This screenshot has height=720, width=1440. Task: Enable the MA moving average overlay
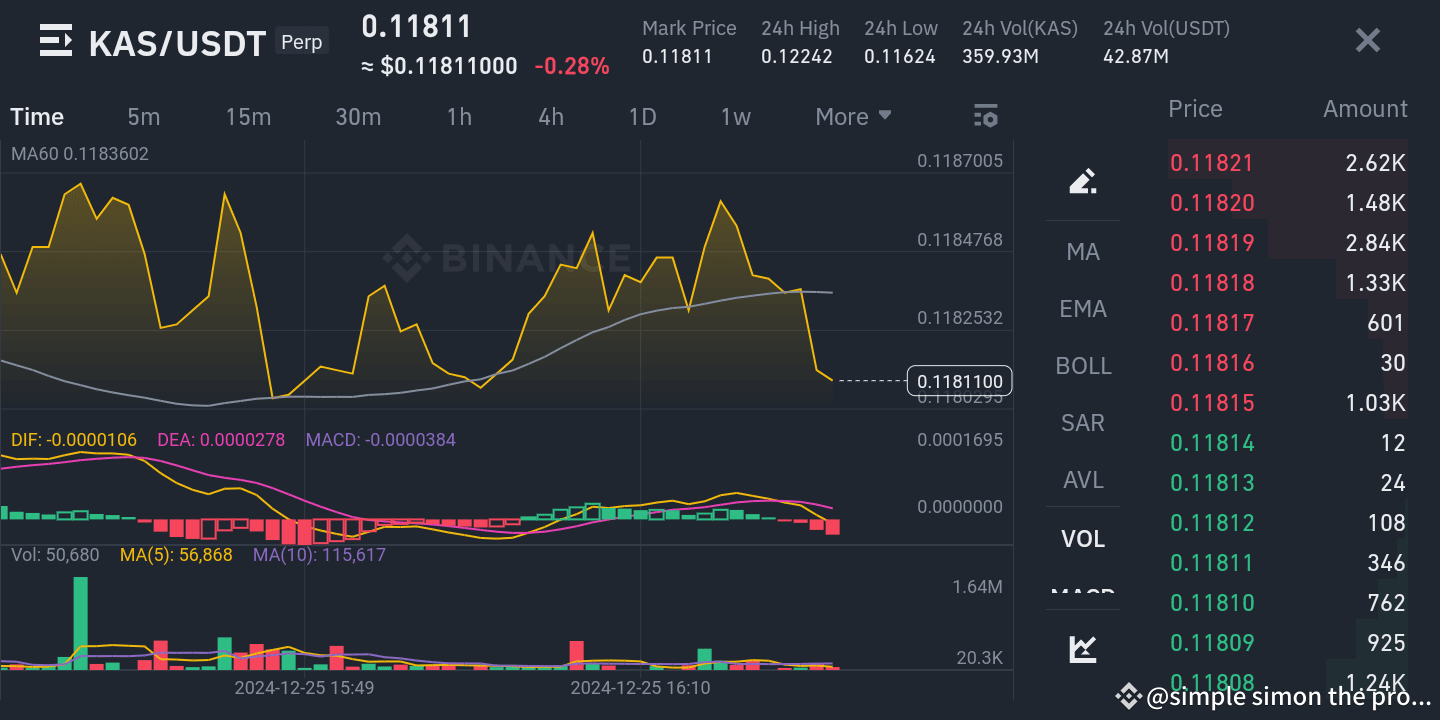pyautogui.click(x=1083, y=252)
